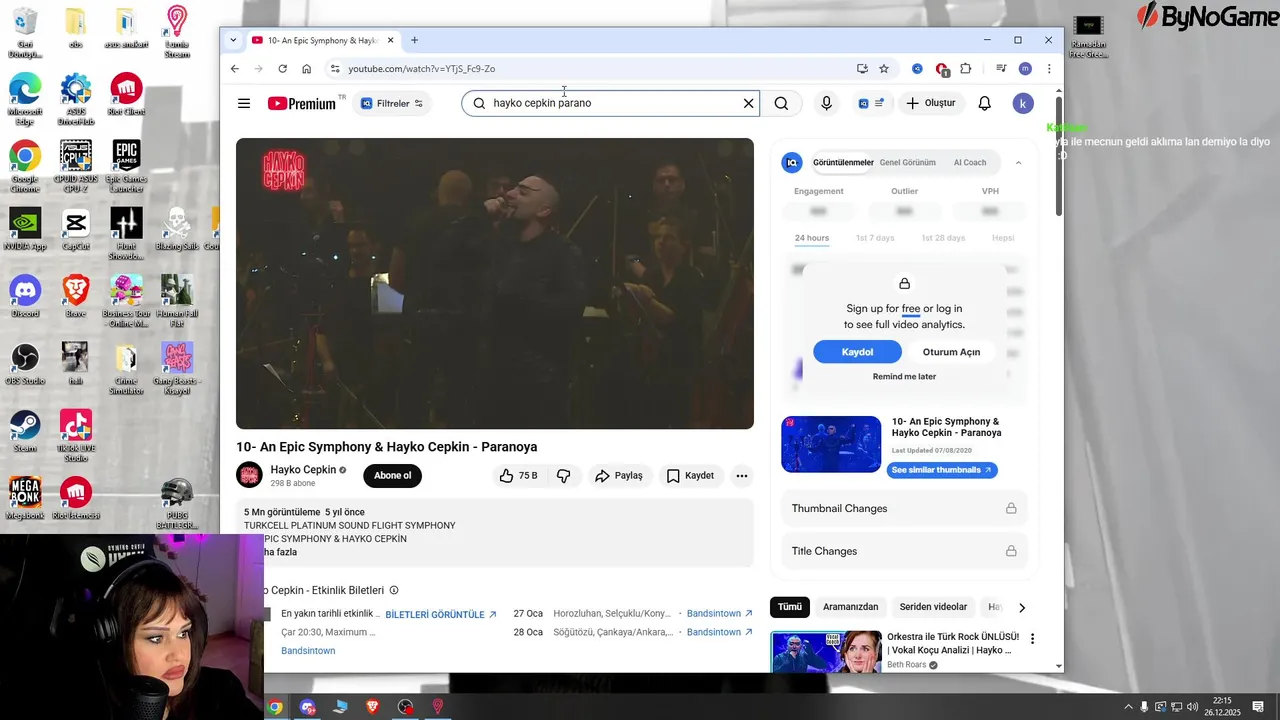Click the Oturum Açın login button

pyautogui.click(x=951, y=352)
